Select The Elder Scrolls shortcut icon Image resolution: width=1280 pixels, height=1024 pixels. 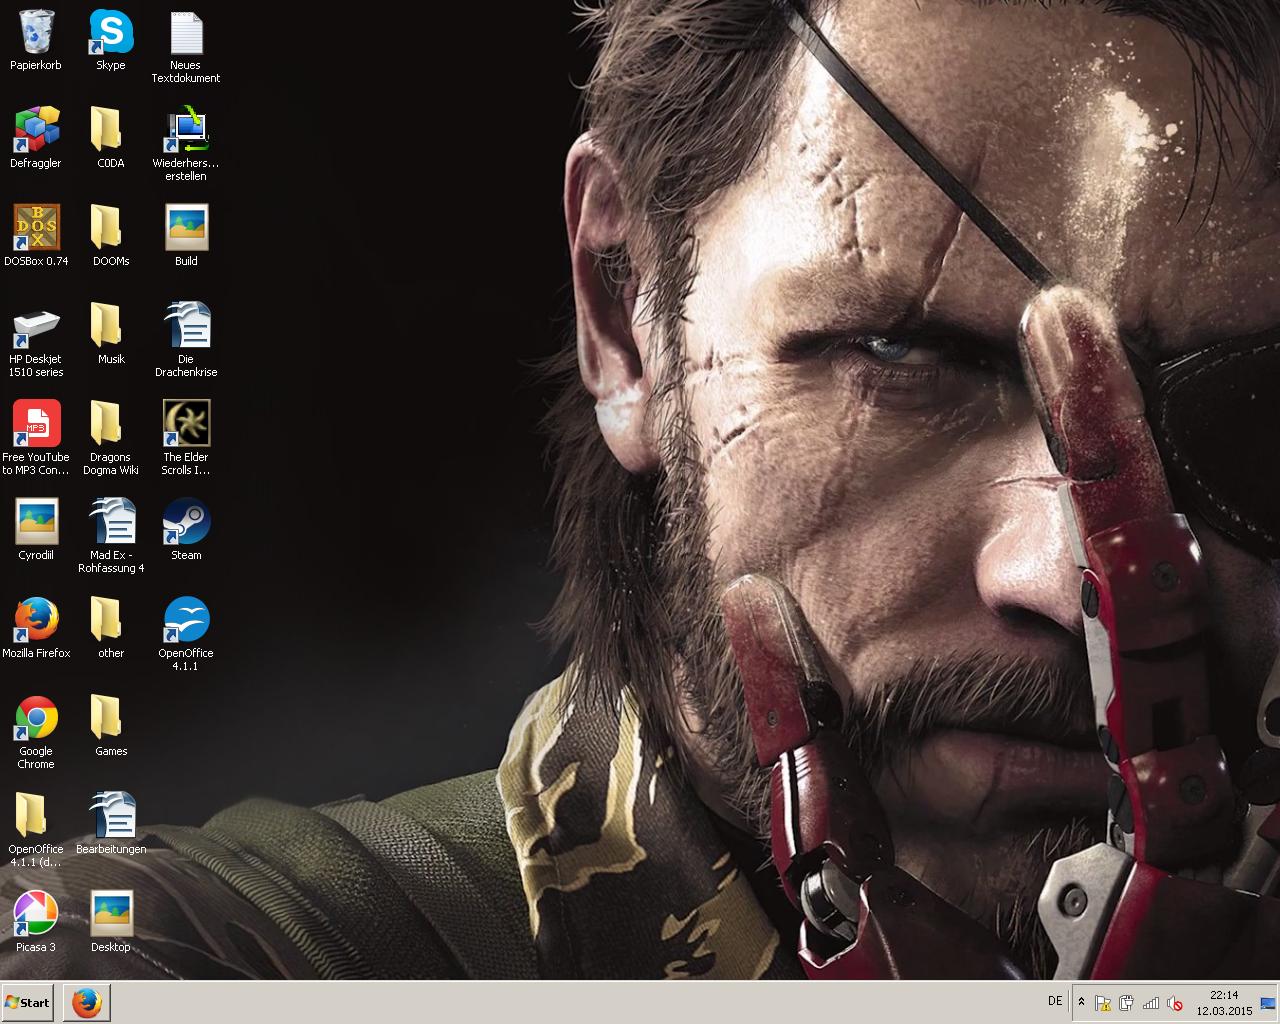[186, 424]
